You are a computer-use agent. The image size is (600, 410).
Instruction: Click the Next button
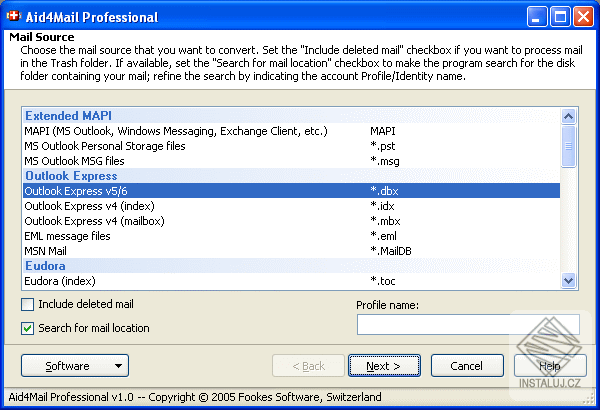384,366
